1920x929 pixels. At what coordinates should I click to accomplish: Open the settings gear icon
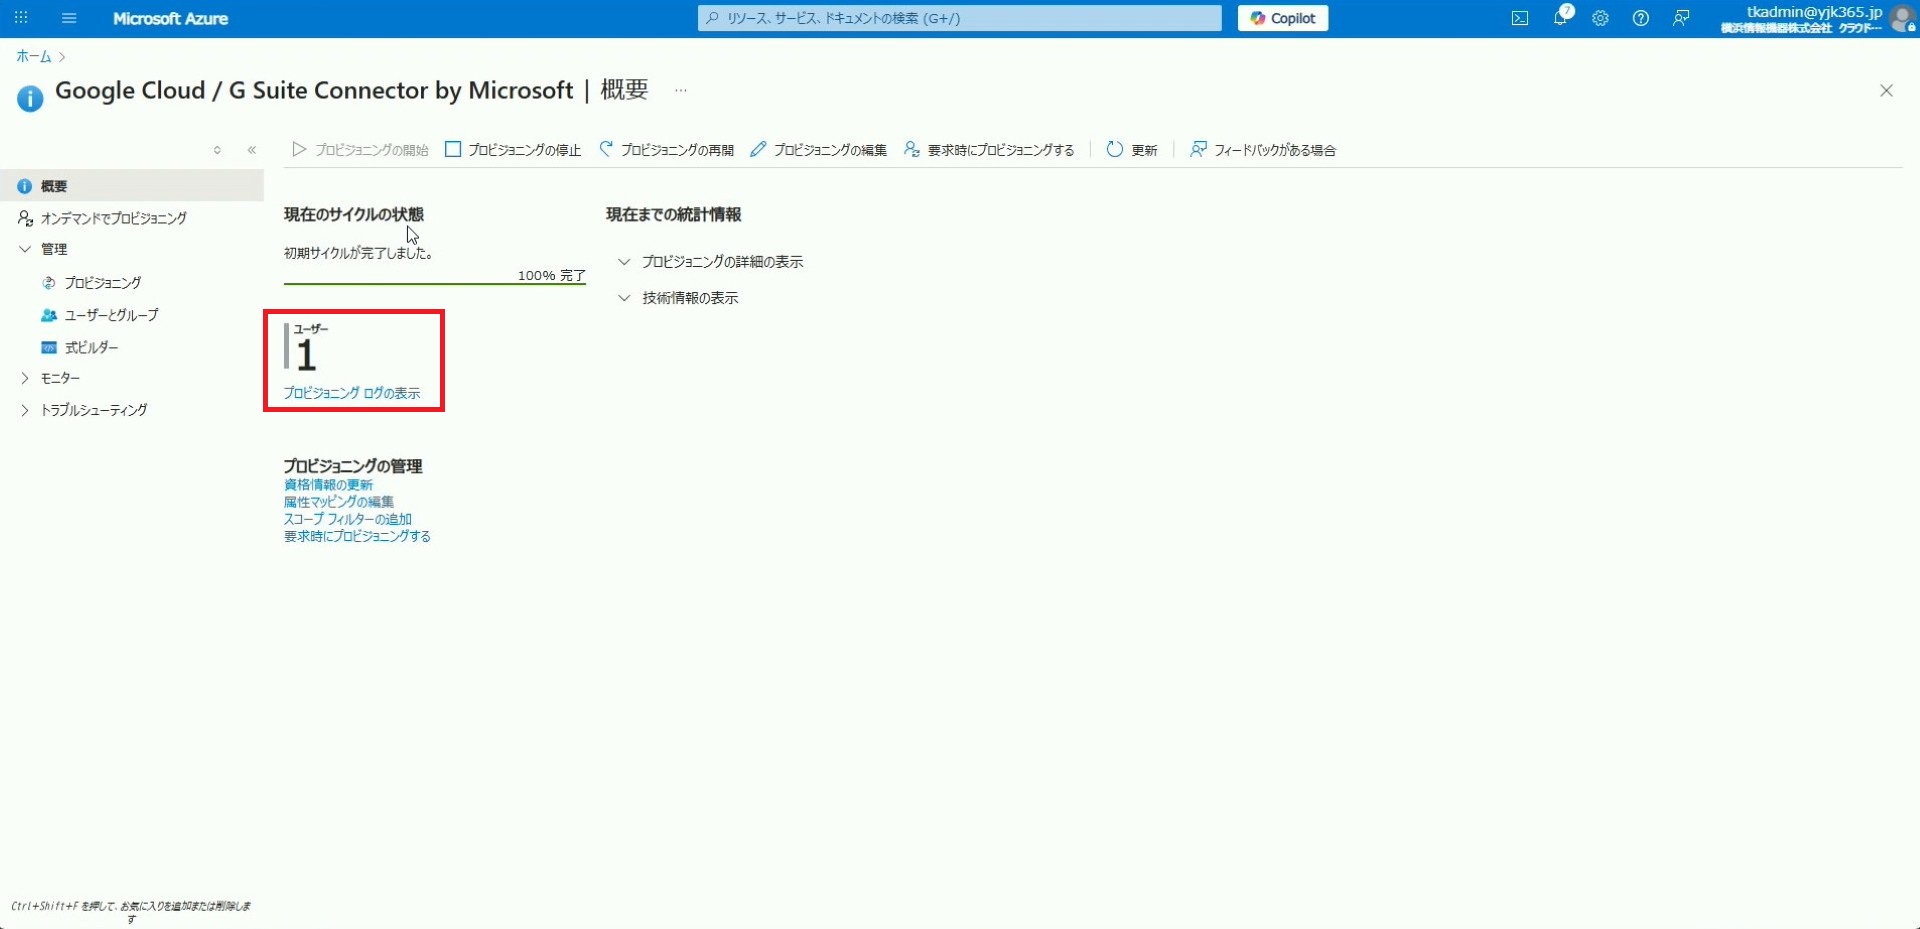point(1600,18)
